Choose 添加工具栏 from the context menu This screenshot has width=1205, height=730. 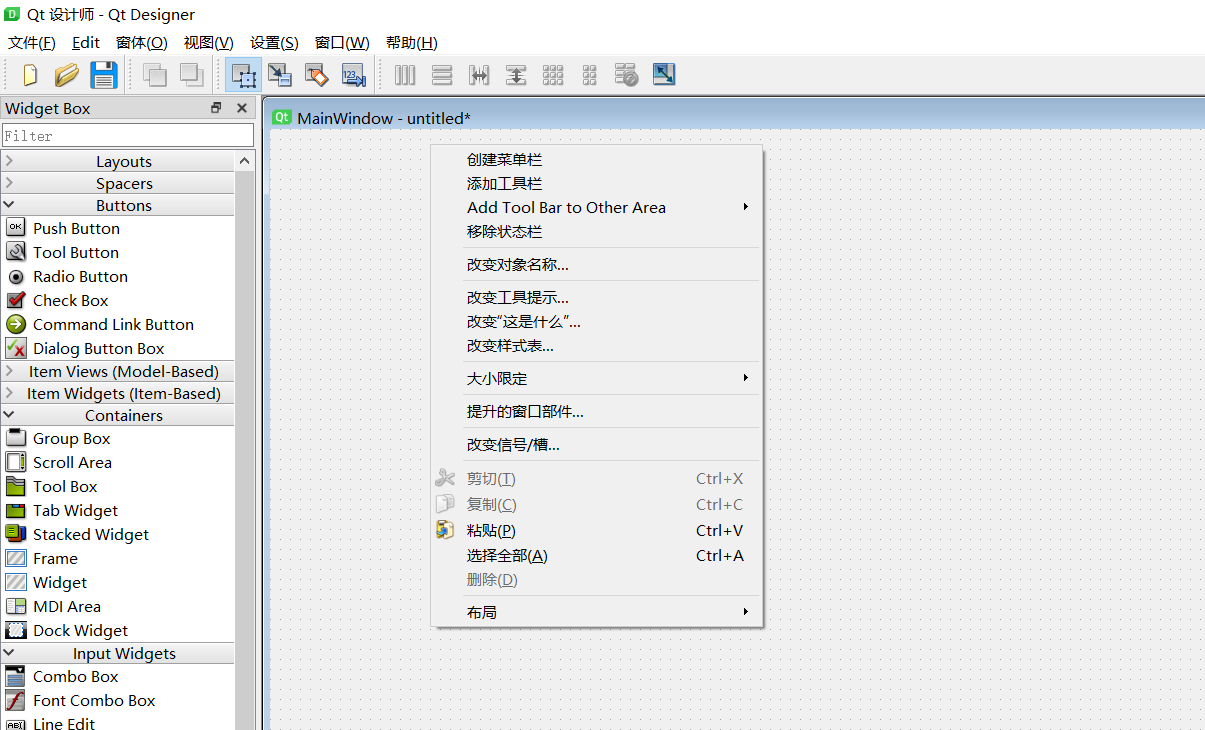[x=596, y=183]
